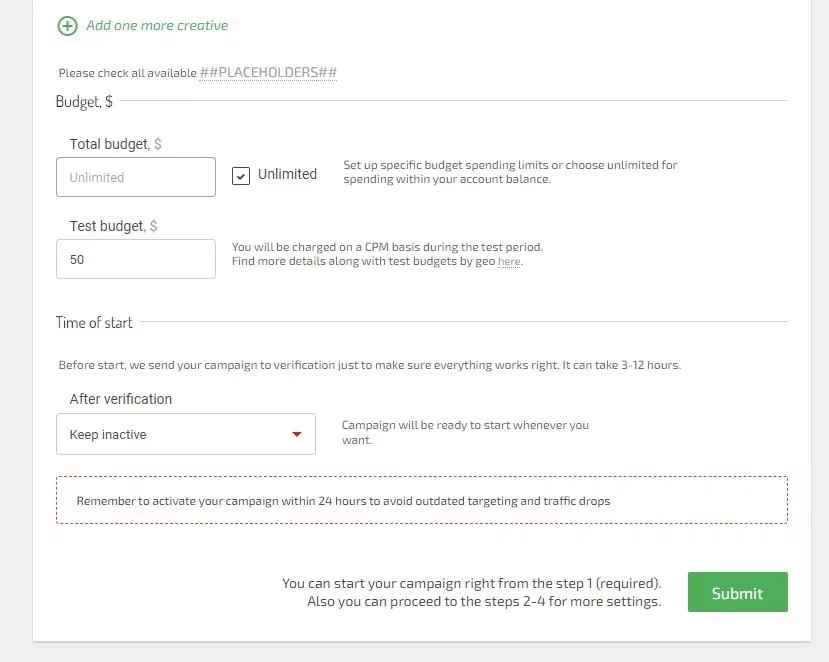Open the "Keep inactive" dropdown
Image resolution: width=829 pixels, height=662 pixels.
click(186, 435)
